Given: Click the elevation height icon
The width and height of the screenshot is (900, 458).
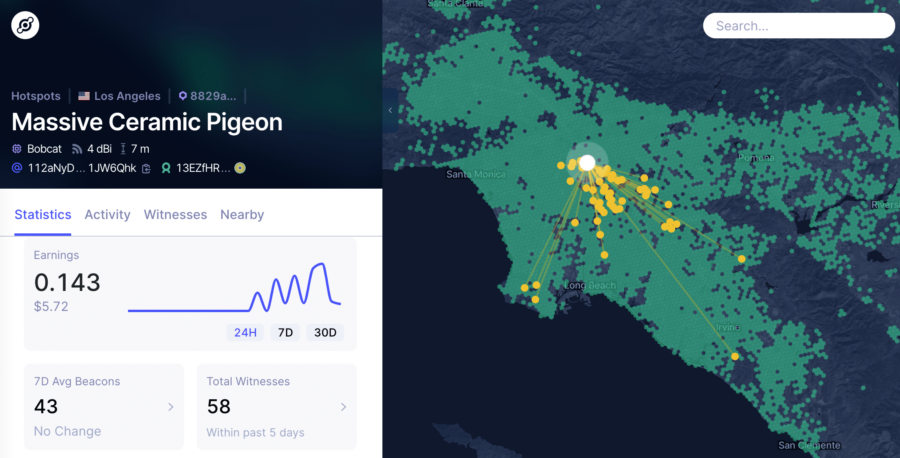Looking at the screenshot, I should coord(122,149).
